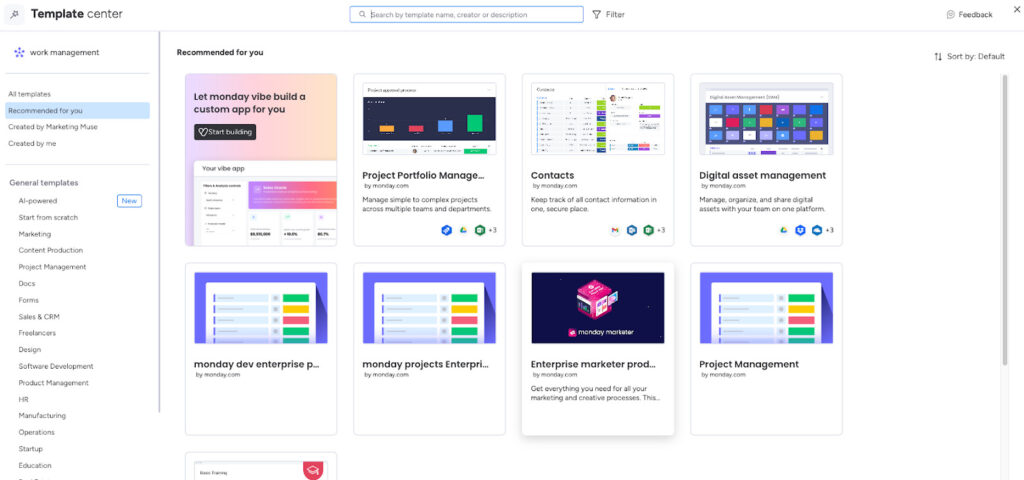Click +3 integrations on Contacts card
Image resolution: width=1024 pixels, height=480 pixels.
click(x=661, y=230)
